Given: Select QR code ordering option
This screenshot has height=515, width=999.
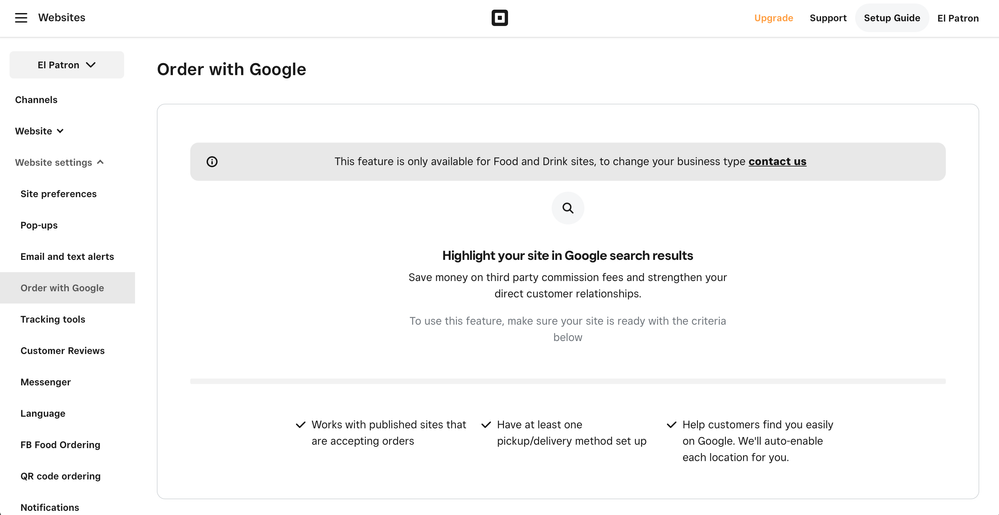Looking at the screenshot, I should tap(60, 476).
